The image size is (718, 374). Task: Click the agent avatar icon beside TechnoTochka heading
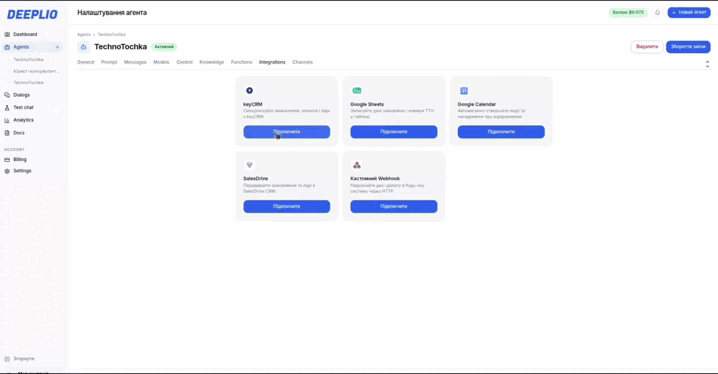pos(83,47)
